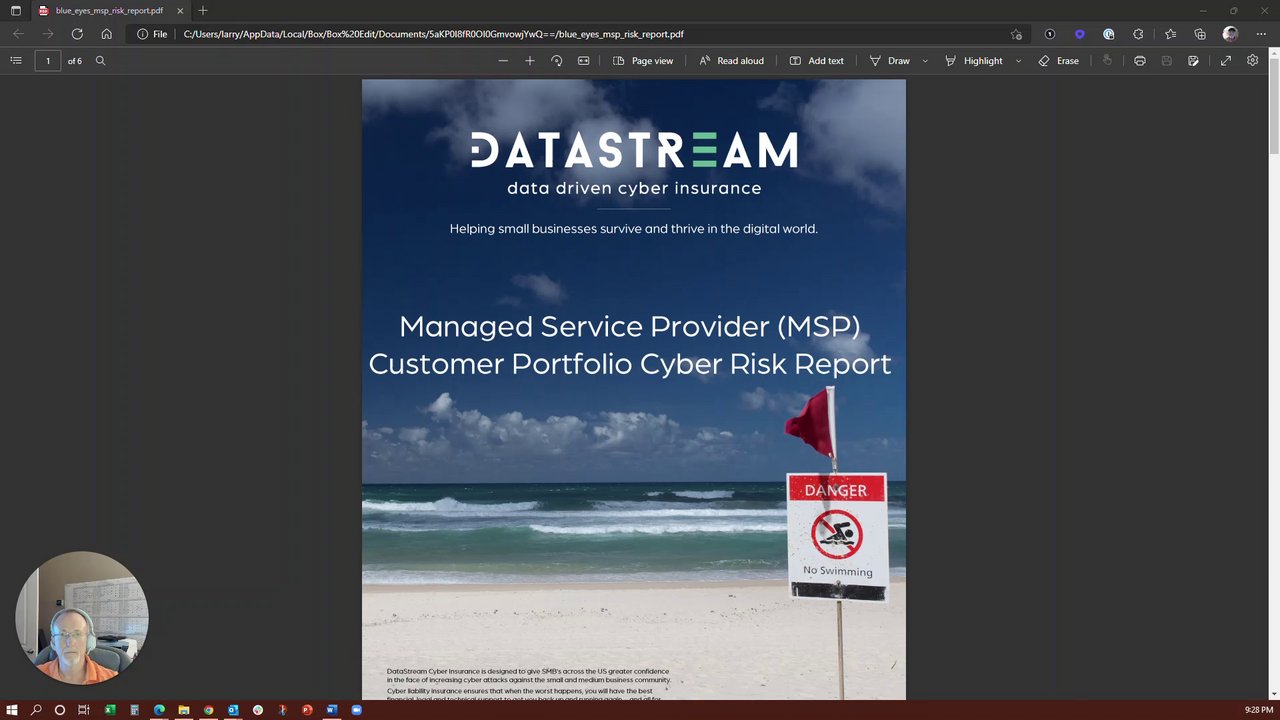Select the Add text tool
Viewport: 1280px width, 720px height.
click(816, 61)
